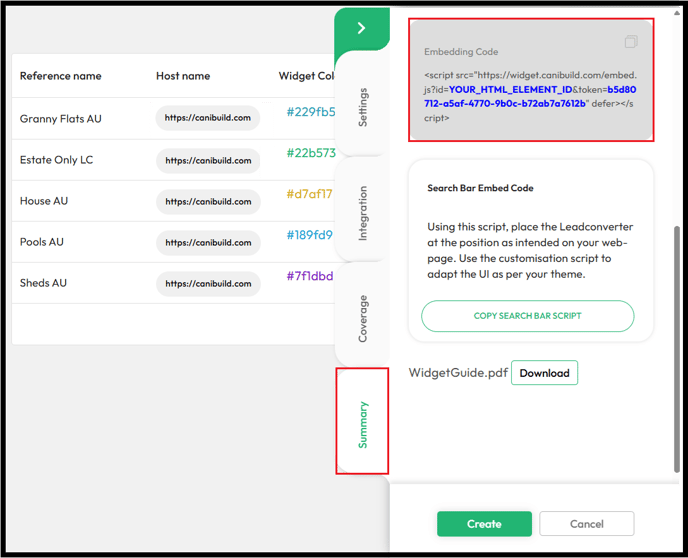Image resolution: width=688 pixels, height=558 pixels.
Task: Click the Host name column header
Action: [x=183, y=76]
